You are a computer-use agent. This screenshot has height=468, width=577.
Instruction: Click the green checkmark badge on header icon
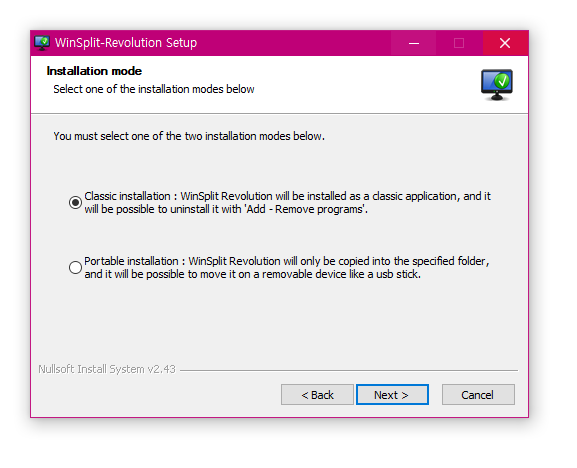(x=503, y=81)
